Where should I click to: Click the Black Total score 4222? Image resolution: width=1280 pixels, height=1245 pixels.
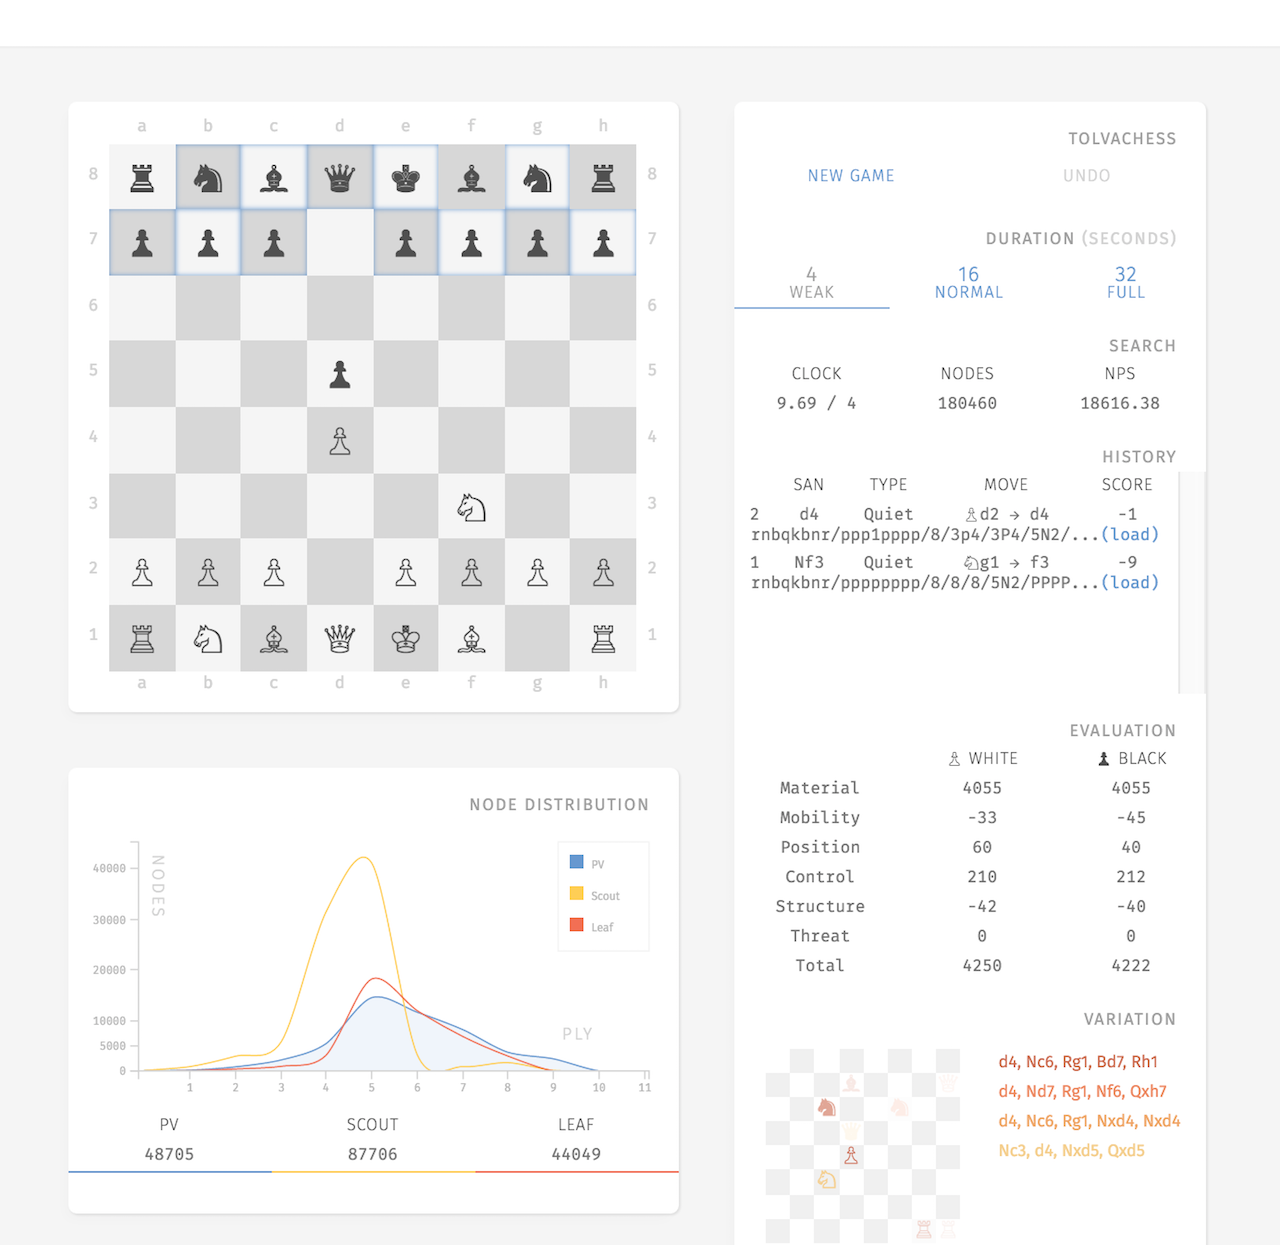pos(1131,966)
